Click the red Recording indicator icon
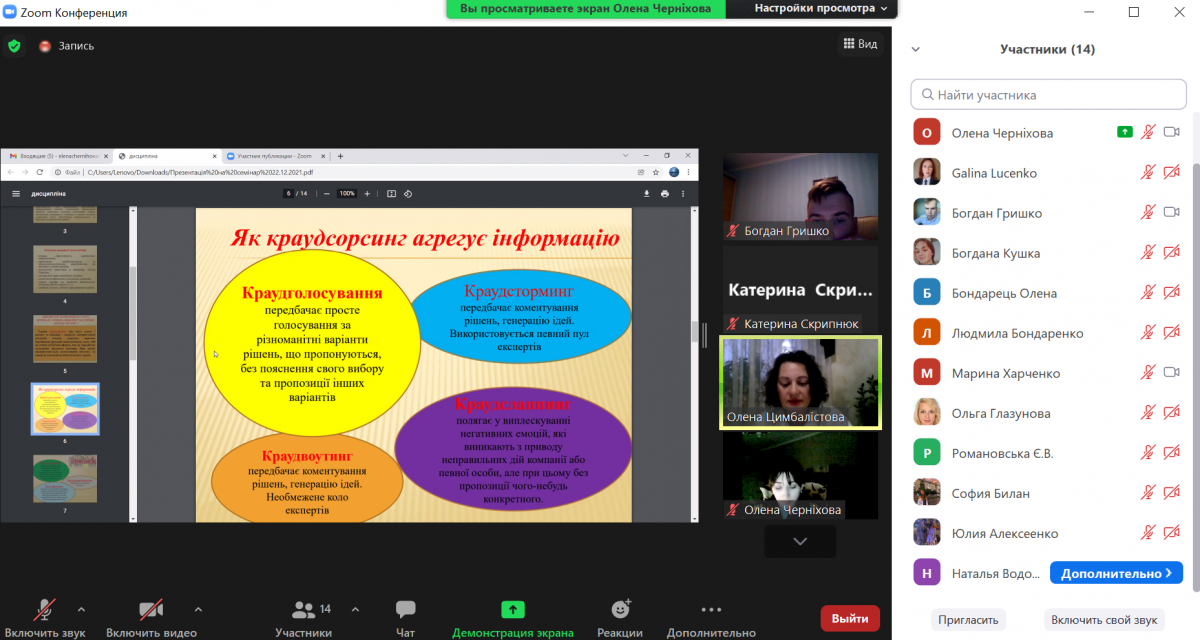The width and height of the screenshot is (1200, 640). (45, 46)
